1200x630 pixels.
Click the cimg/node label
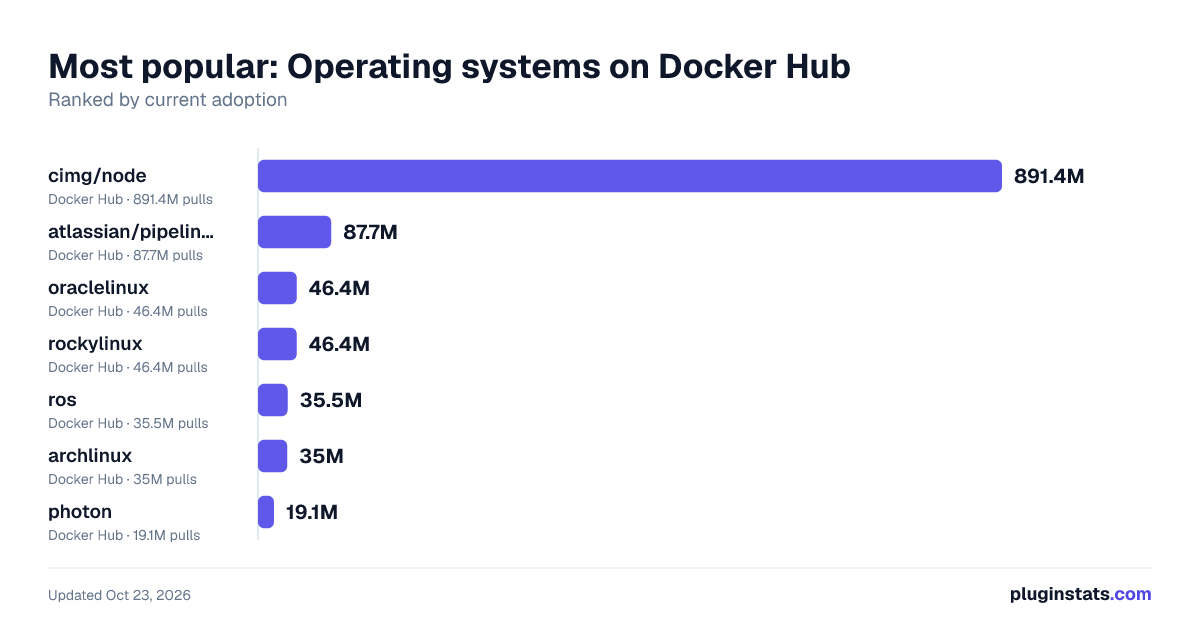[x=97, y=176]
